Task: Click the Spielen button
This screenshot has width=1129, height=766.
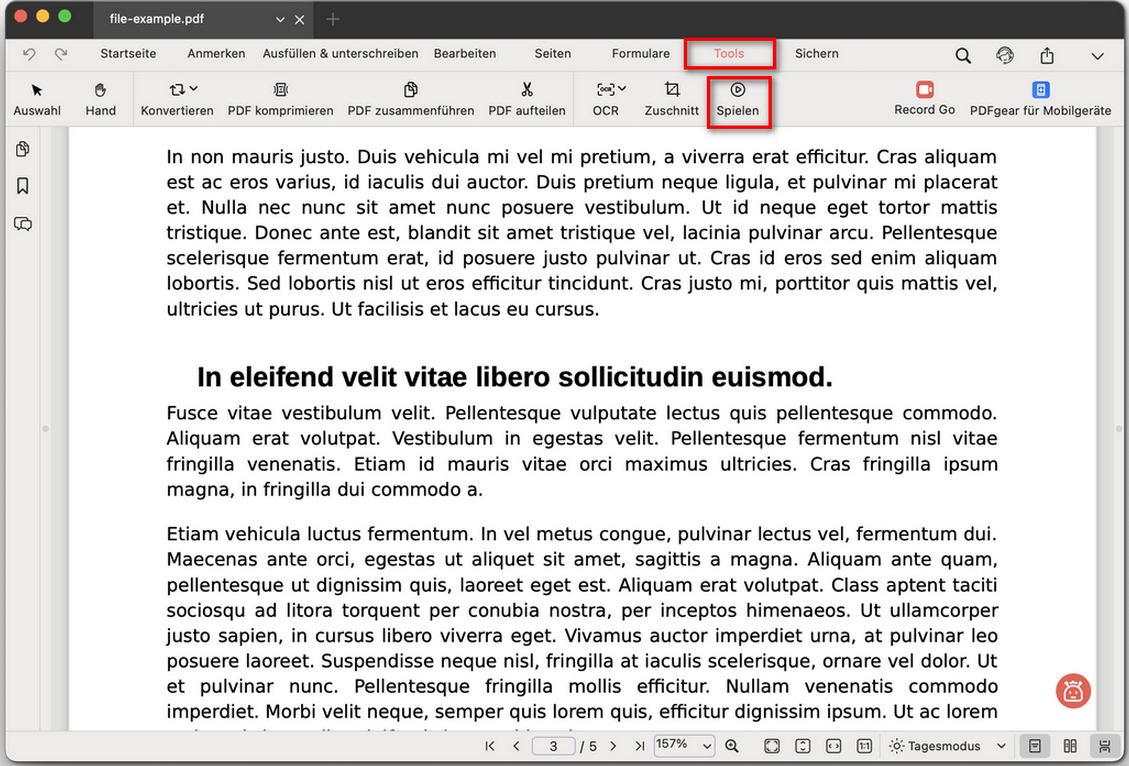Action: tap(739, 99)
